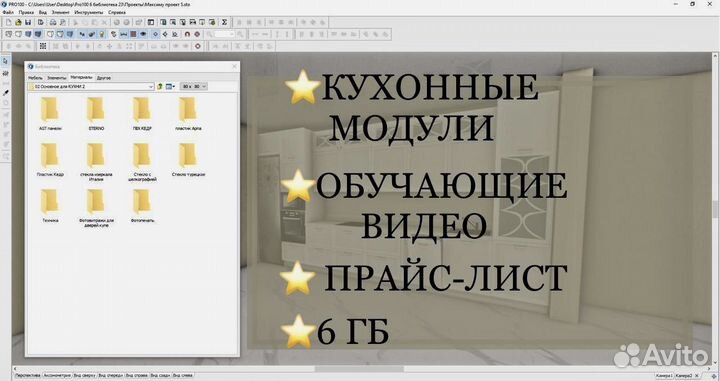Open the Вид menu
Viewport: 720px width, 381px height.
pos(43,12)
